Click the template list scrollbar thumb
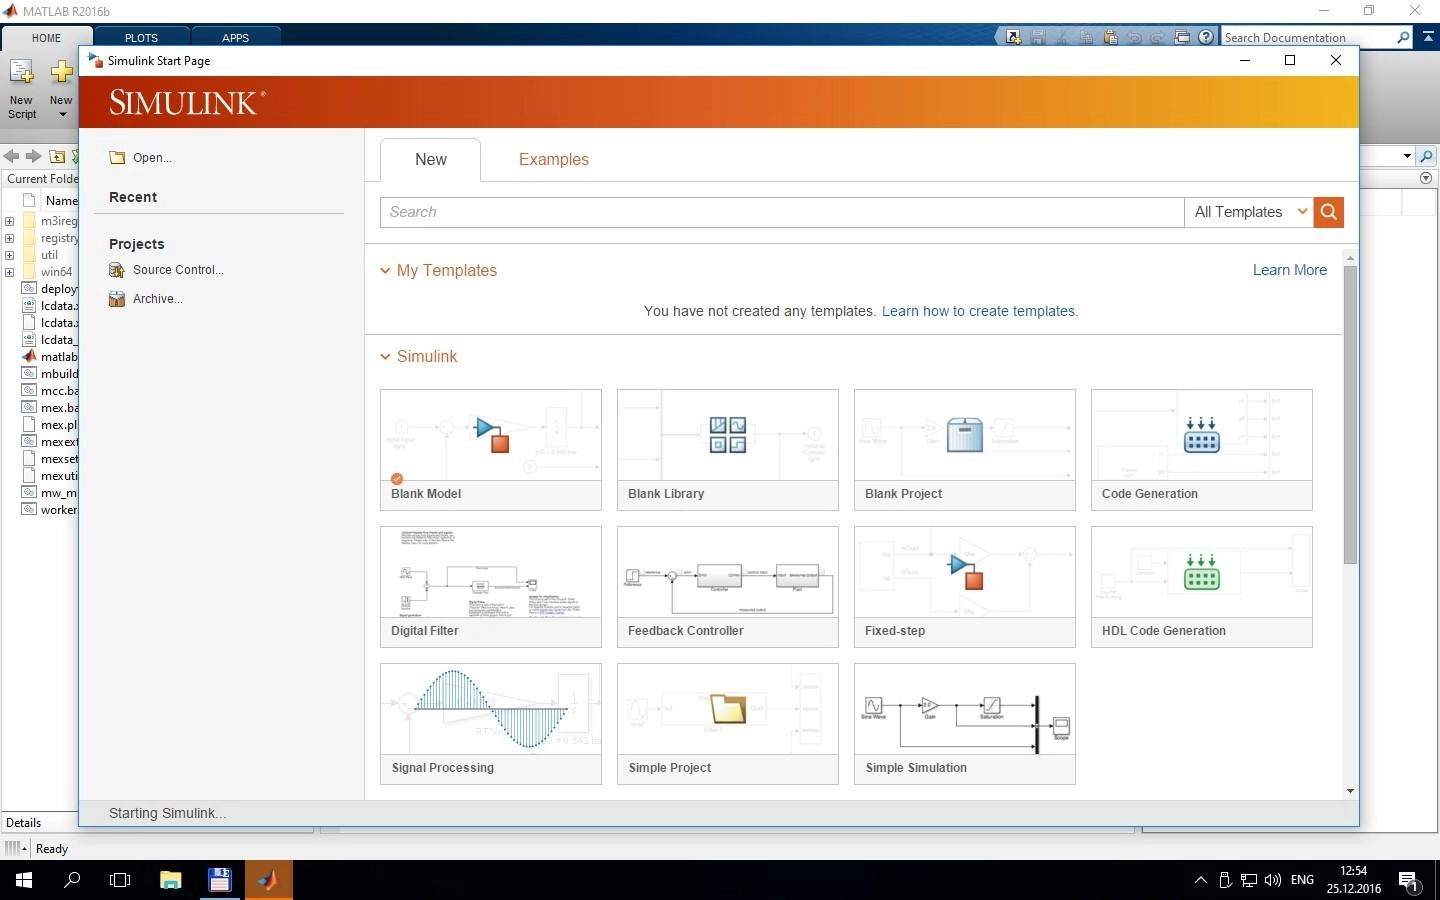 1350,415
